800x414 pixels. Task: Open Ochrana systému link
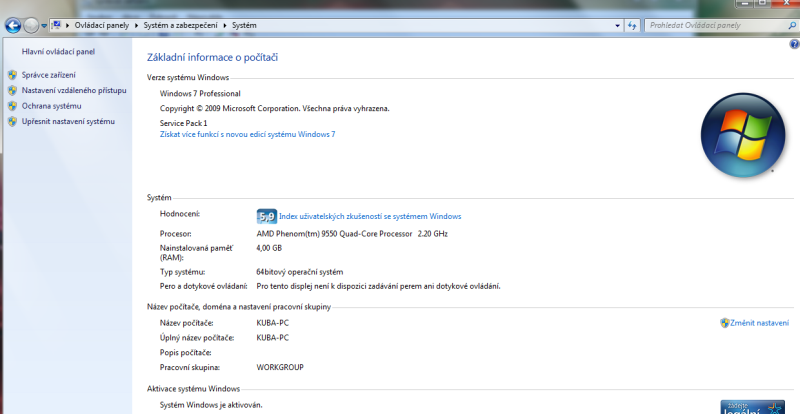[x=52, y=106]
